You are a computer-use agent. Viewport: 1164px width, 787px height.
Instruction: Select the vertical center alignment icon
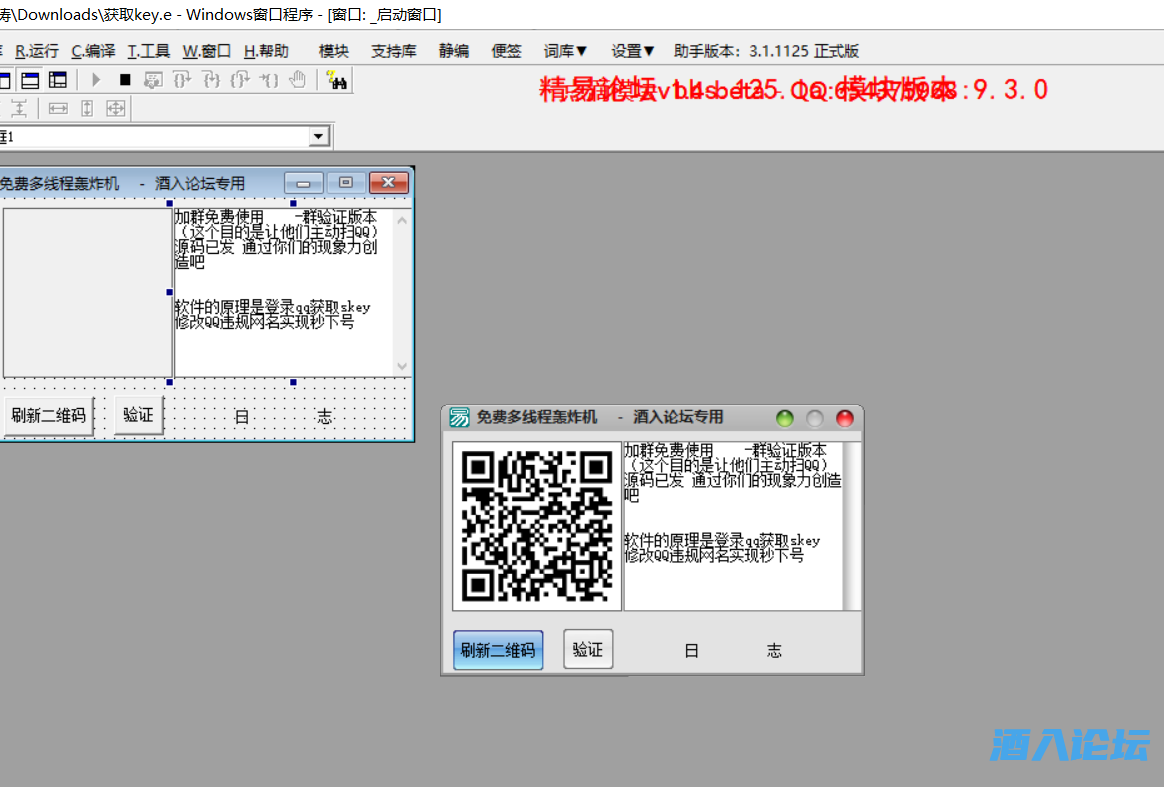click(19, 108)
